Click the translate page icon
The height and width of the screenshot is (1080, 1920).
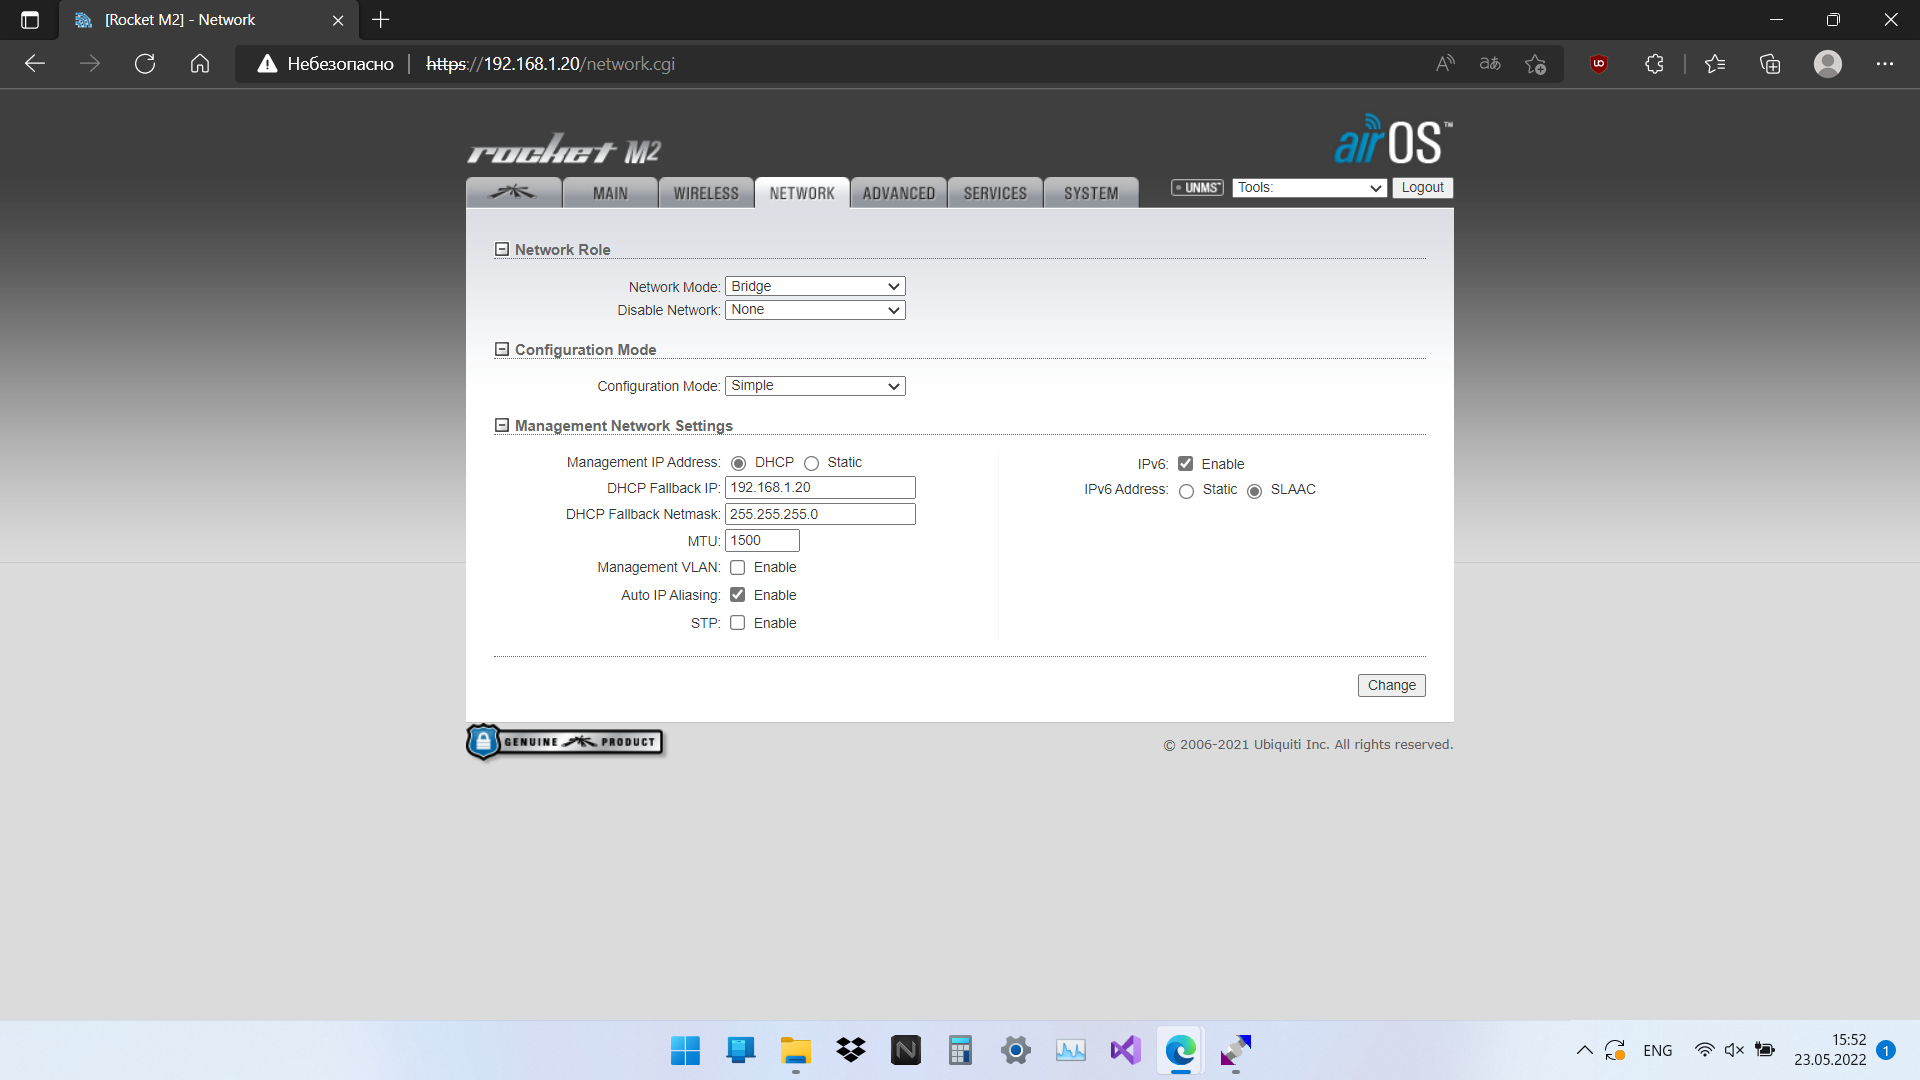coord(1490,64)
